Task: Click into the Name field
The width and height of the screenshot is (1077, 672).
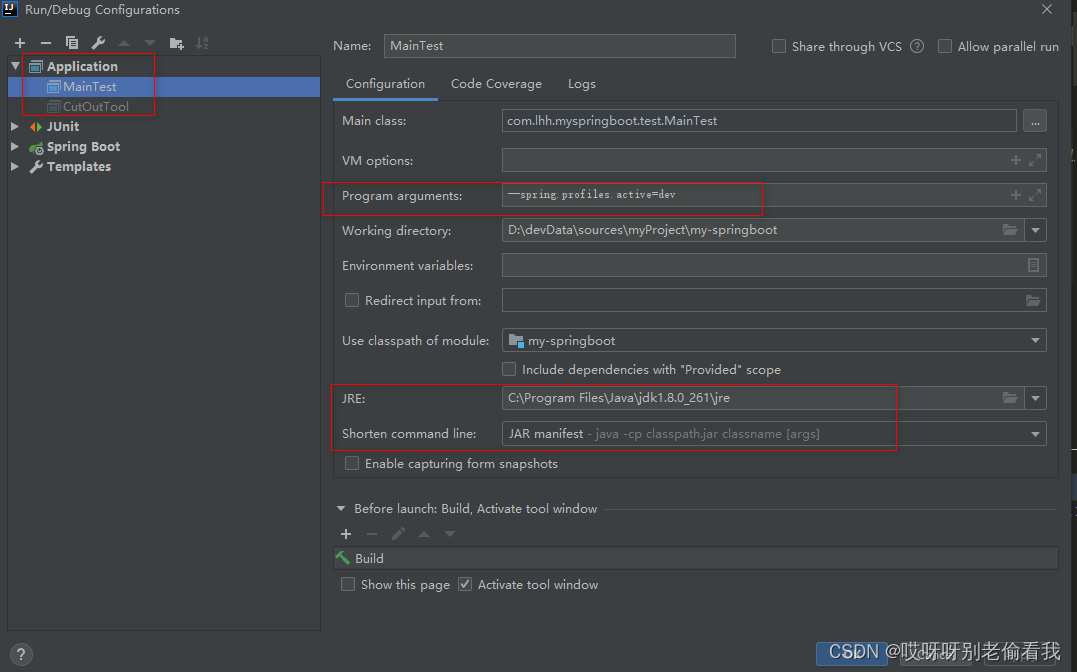Action: click(560, 46)
